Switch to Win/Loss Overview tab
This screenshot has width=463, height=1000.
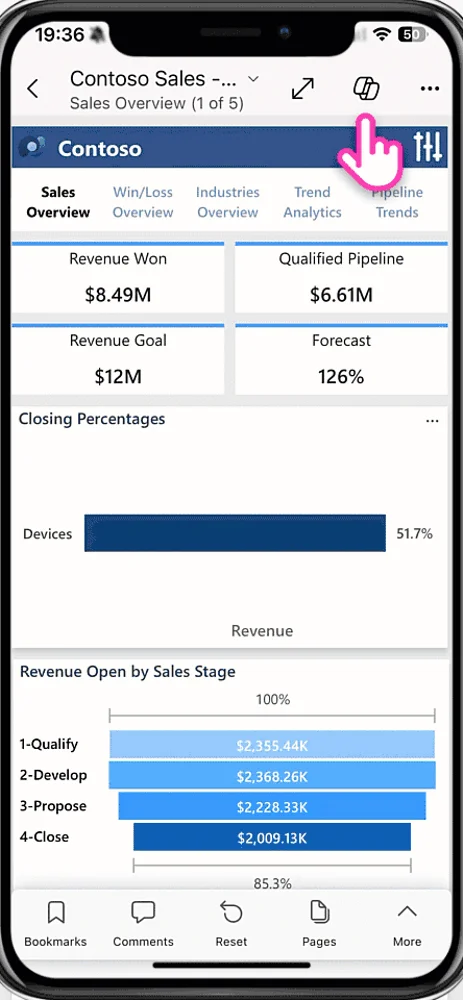coord(143,202)
